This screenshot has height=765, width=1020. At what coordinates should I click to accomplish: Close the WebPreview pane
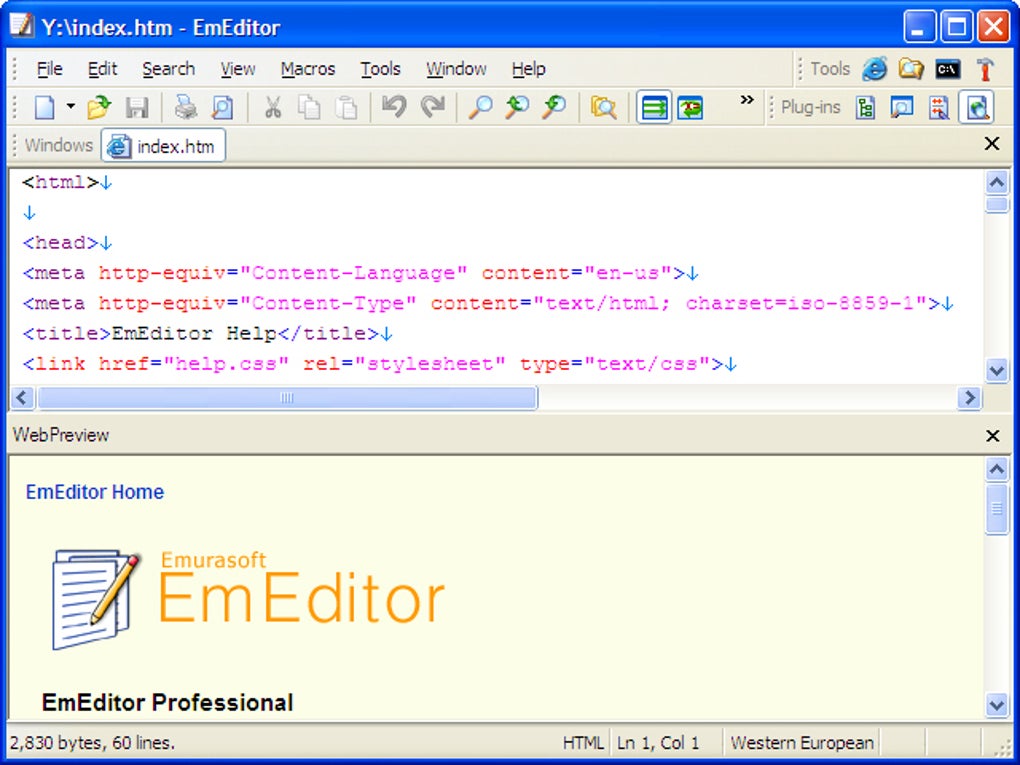[x=992, y=435]
